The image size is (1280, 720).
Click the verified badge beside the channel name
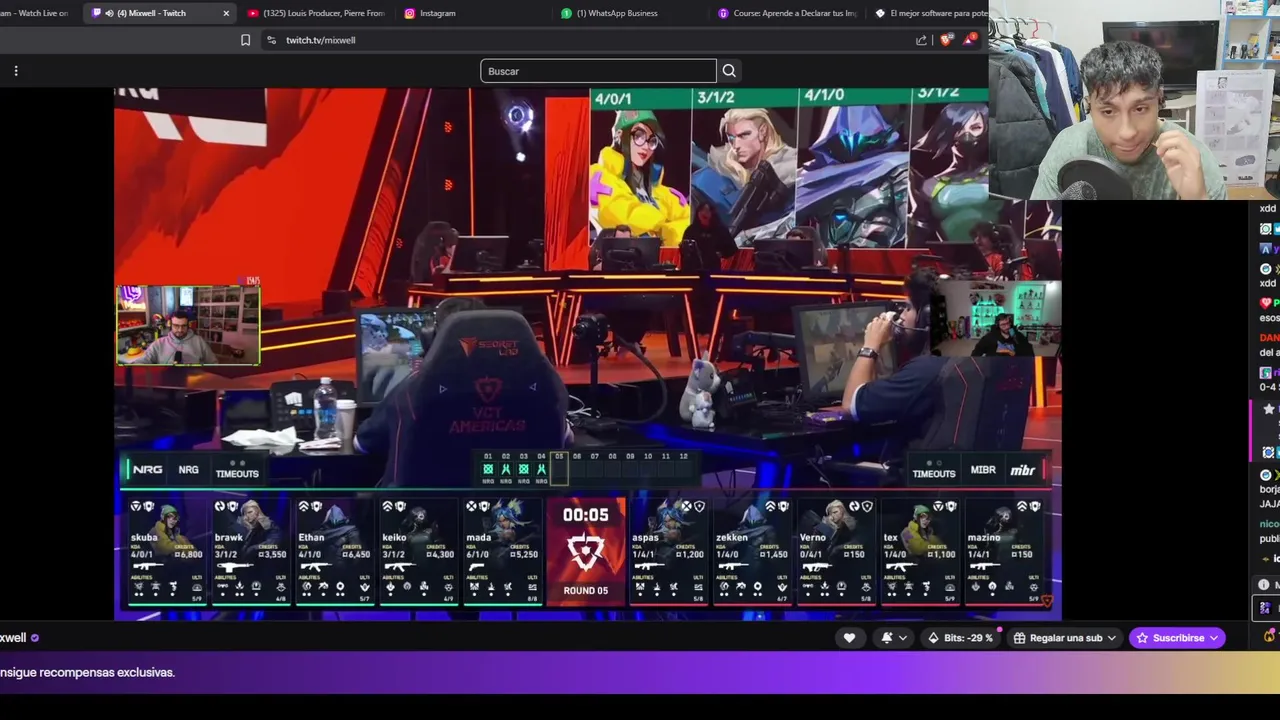[x=35, y=638]
